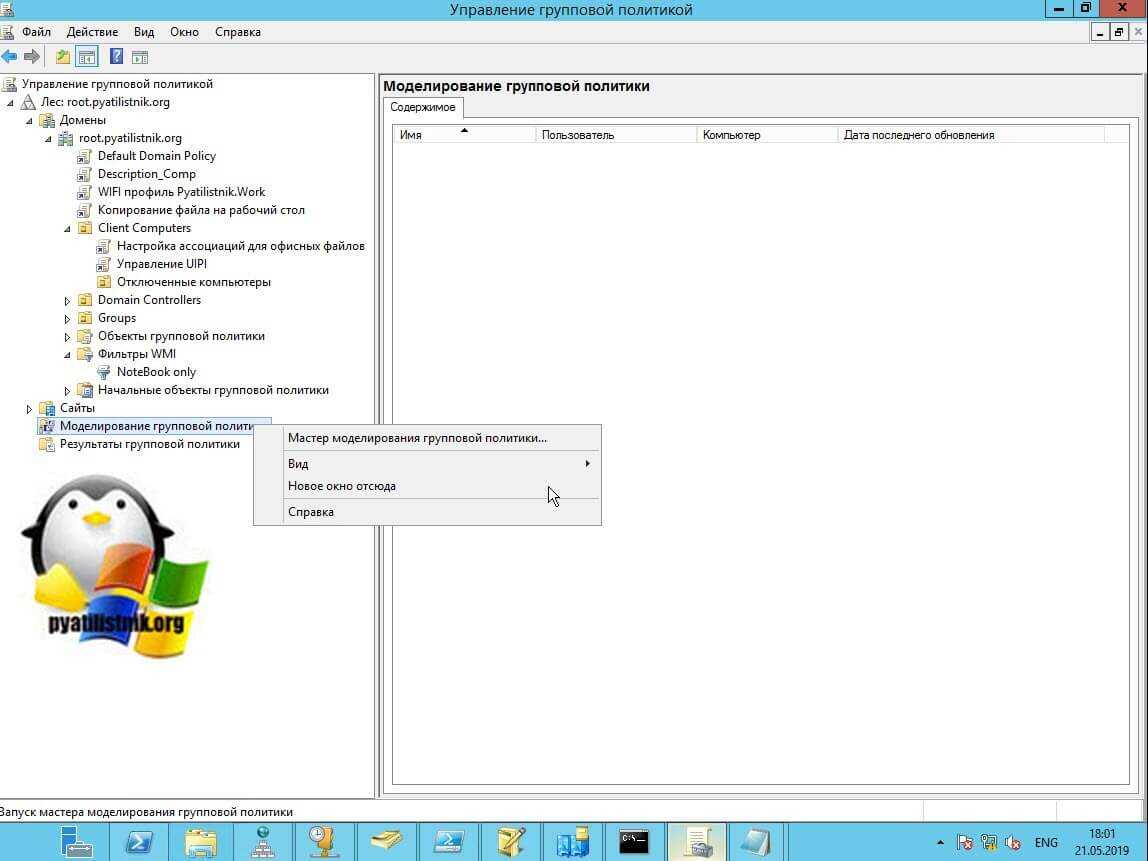Collapse the Client Computers node
Image resolution: width=1148 pixels, height=861 pixels.
(x=68, y=228)
